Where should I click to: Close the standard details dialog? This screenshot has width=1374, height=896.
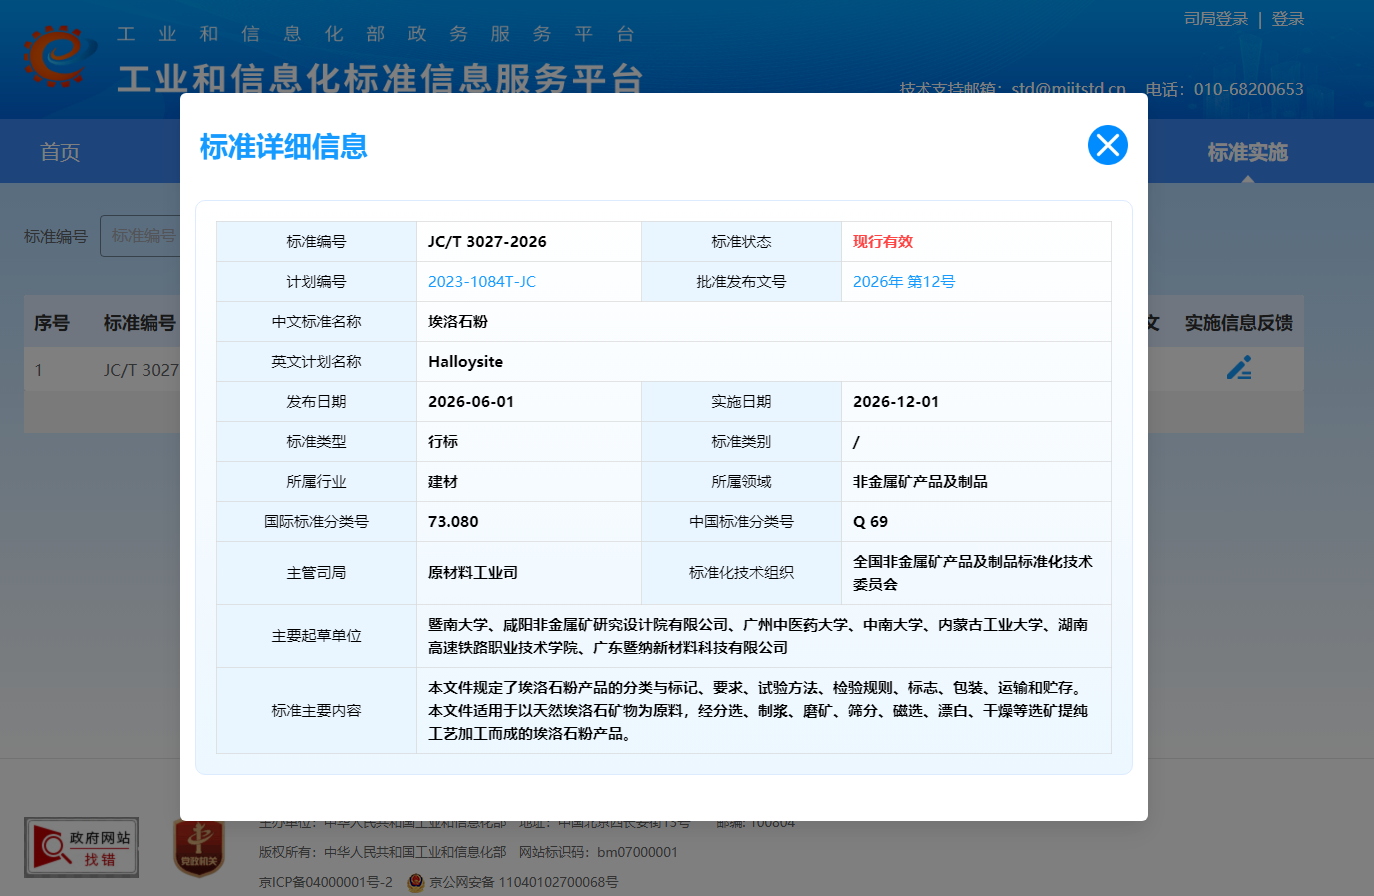tap(1107, 145)
